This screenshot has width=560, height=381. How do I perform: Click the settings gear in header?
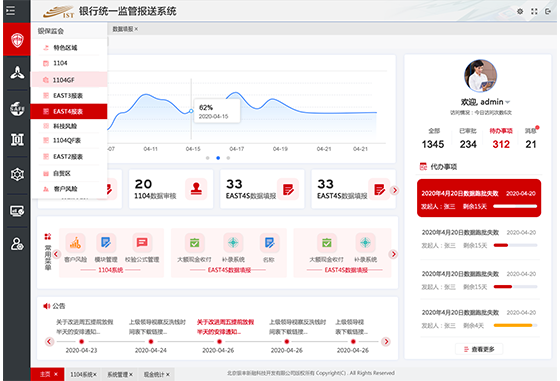coord(520,11)
